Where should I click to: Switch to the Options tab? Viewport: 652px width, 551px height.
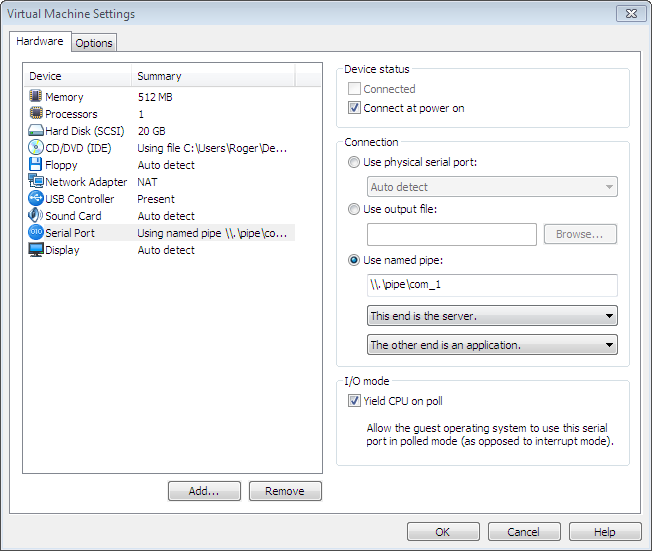coord(94,43)
